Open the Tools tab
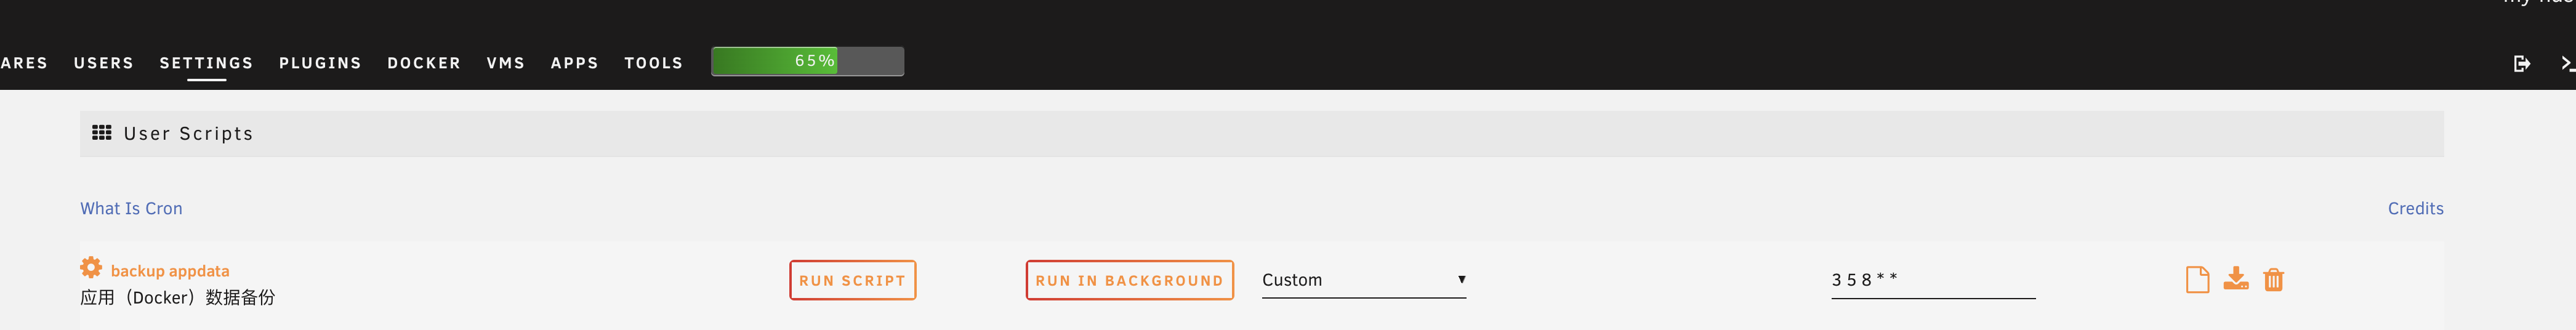2576x330 pixels. point(653,63)
